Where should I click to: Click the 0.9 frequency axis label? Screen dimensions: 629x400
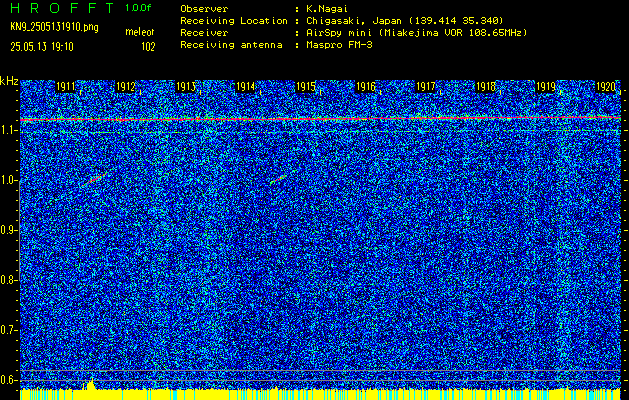point(8,230)
